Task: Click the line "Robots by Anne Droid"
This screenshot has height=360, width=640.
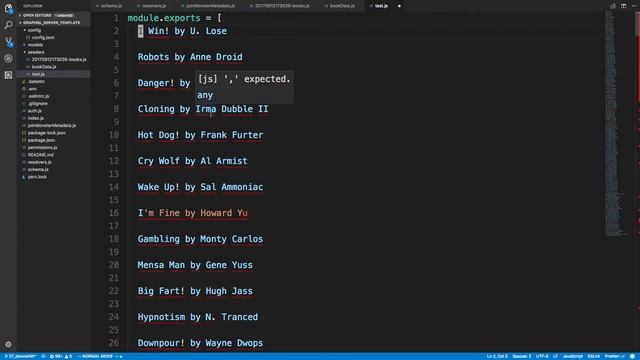Action: coord(190,57)
